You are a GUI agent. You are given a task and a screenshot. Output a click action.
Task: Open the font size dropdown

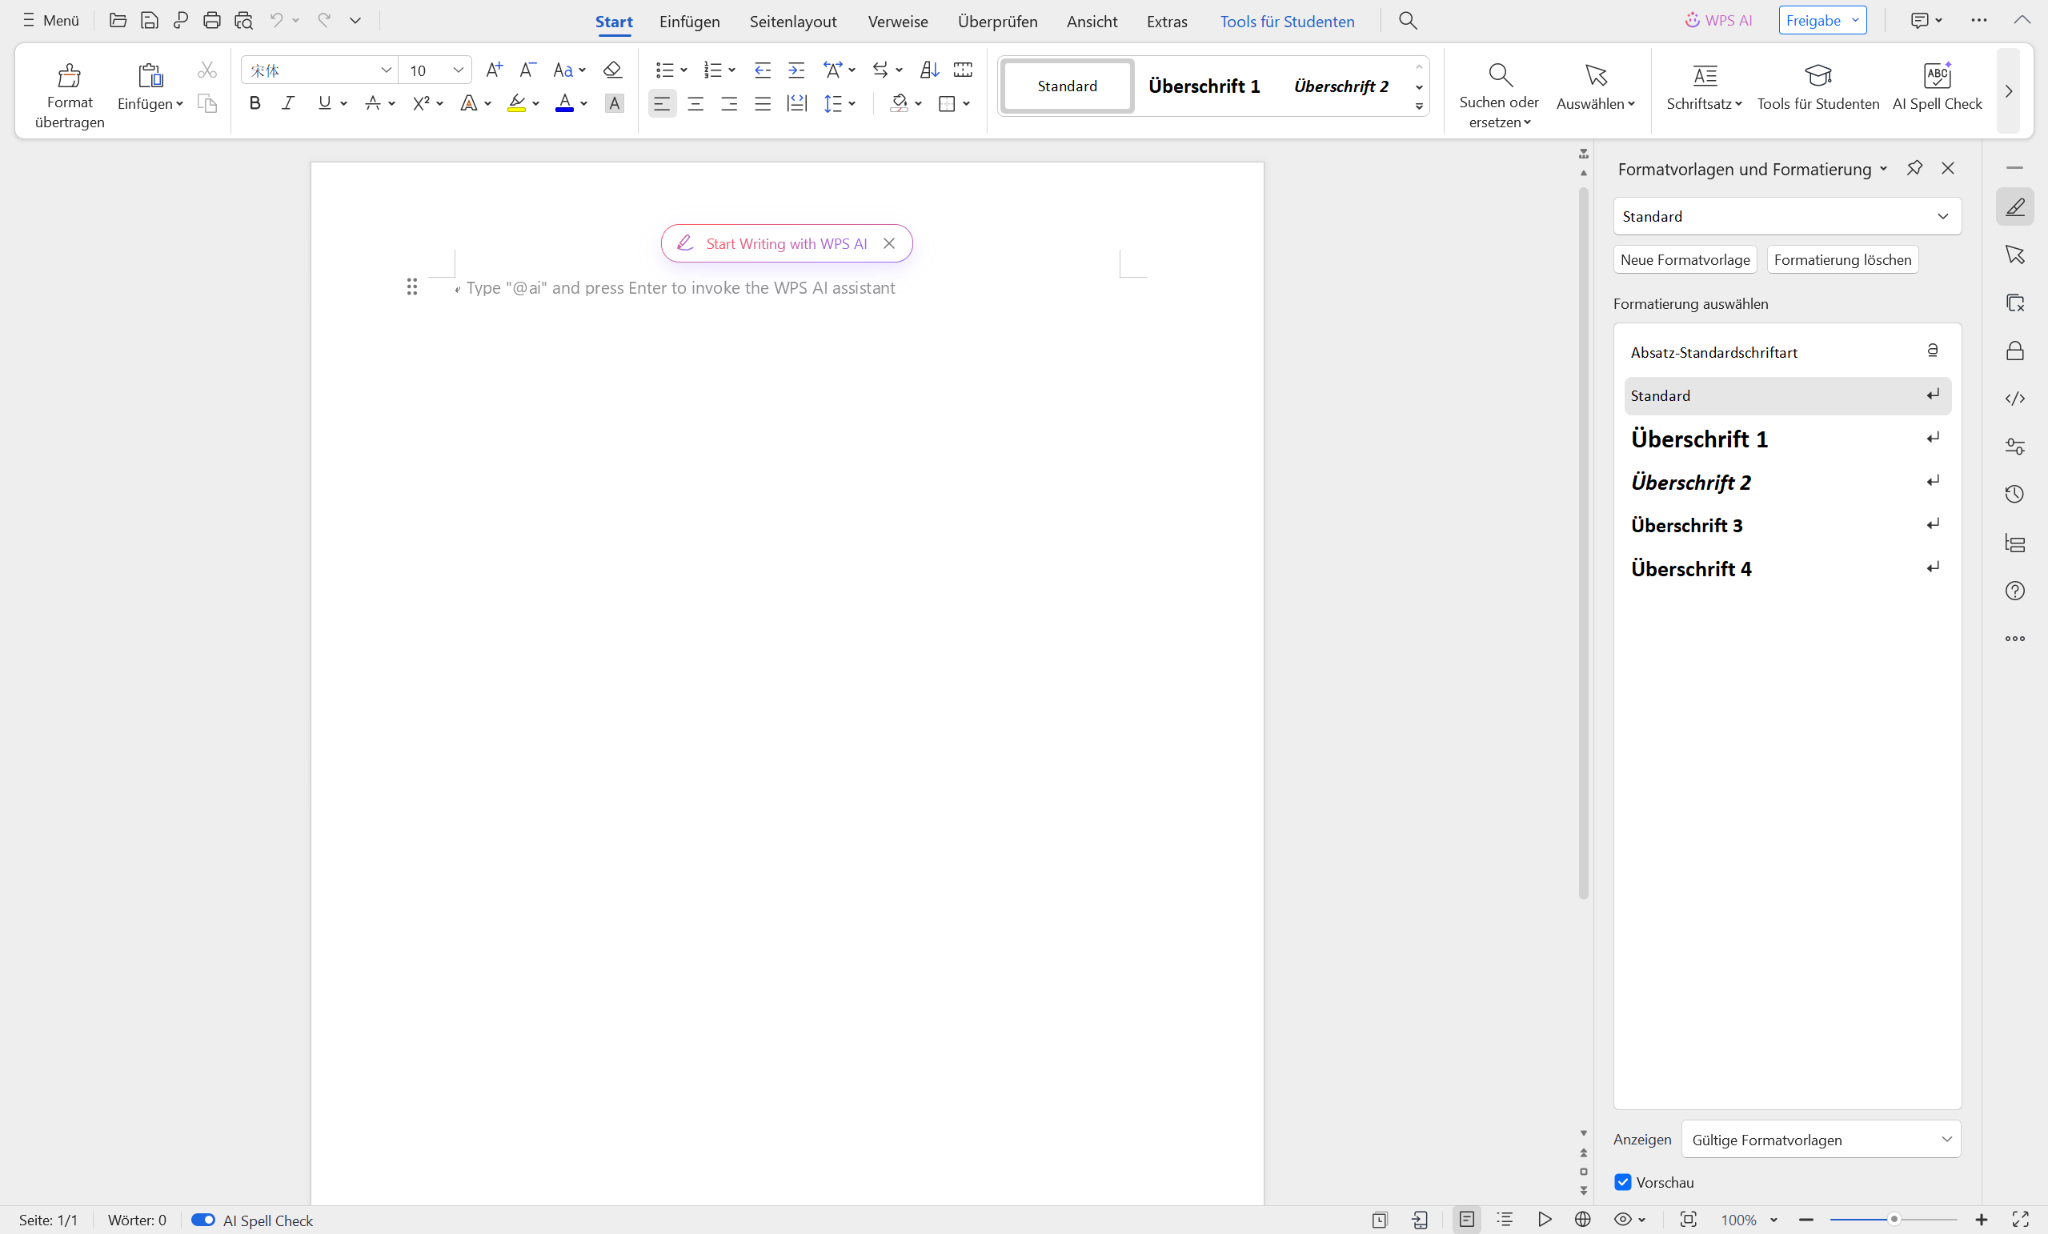pyautogui.click(x=458, y=70)
